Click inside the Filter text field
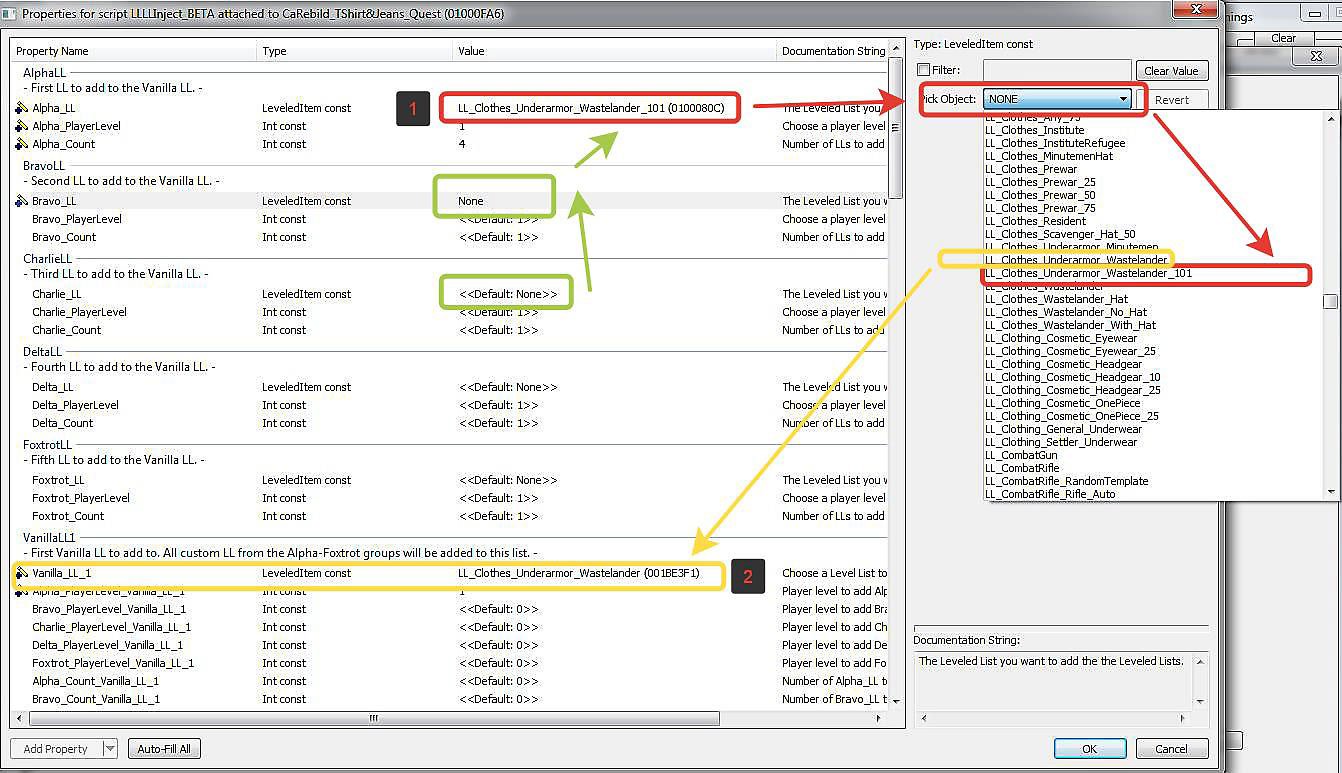Image resolution: width=1342 pixels, height=773 pixels. [x=1056, y=70]
